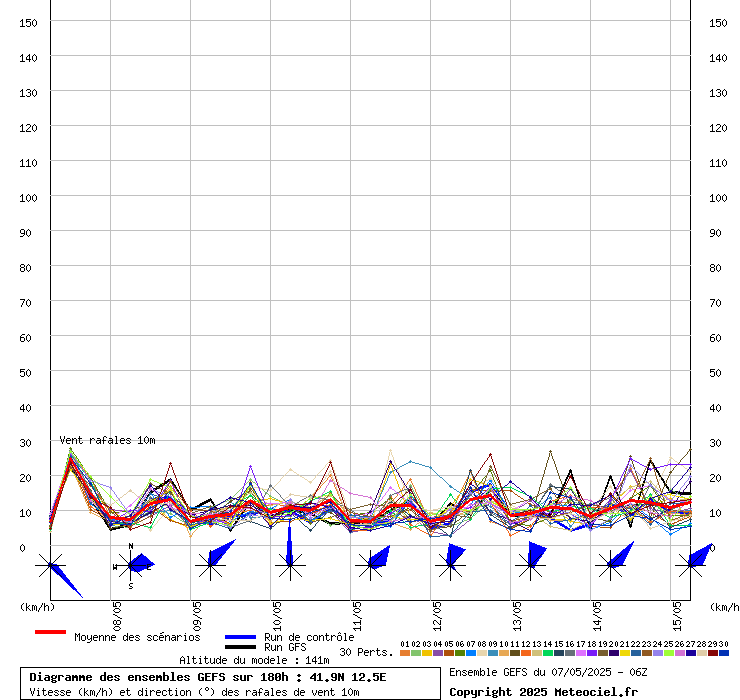This screenshot has width=740, height=700.
Task: Click the 15/05 date label on the x-axis
Action: (x=677, y=616)
